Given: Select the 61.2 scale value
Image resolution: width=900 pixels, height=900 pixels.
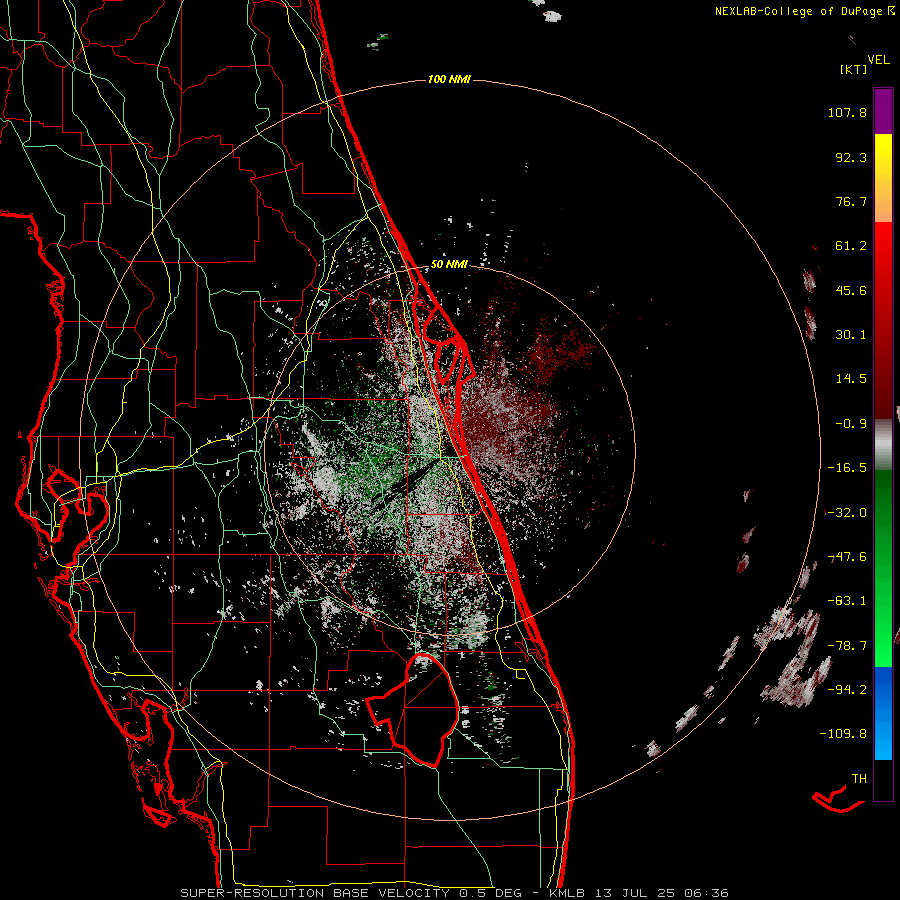Looking at the screenshot, I should [x=851, y=246].
